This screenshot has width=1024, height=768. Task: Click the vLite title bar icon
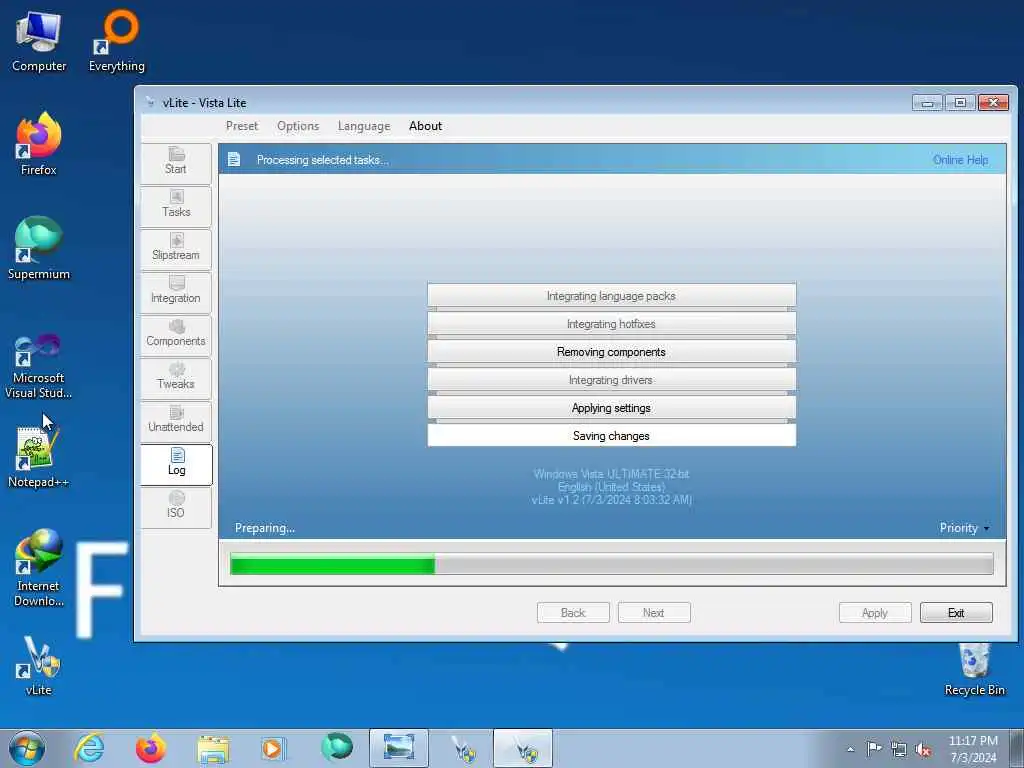click(x=150, y=103)
